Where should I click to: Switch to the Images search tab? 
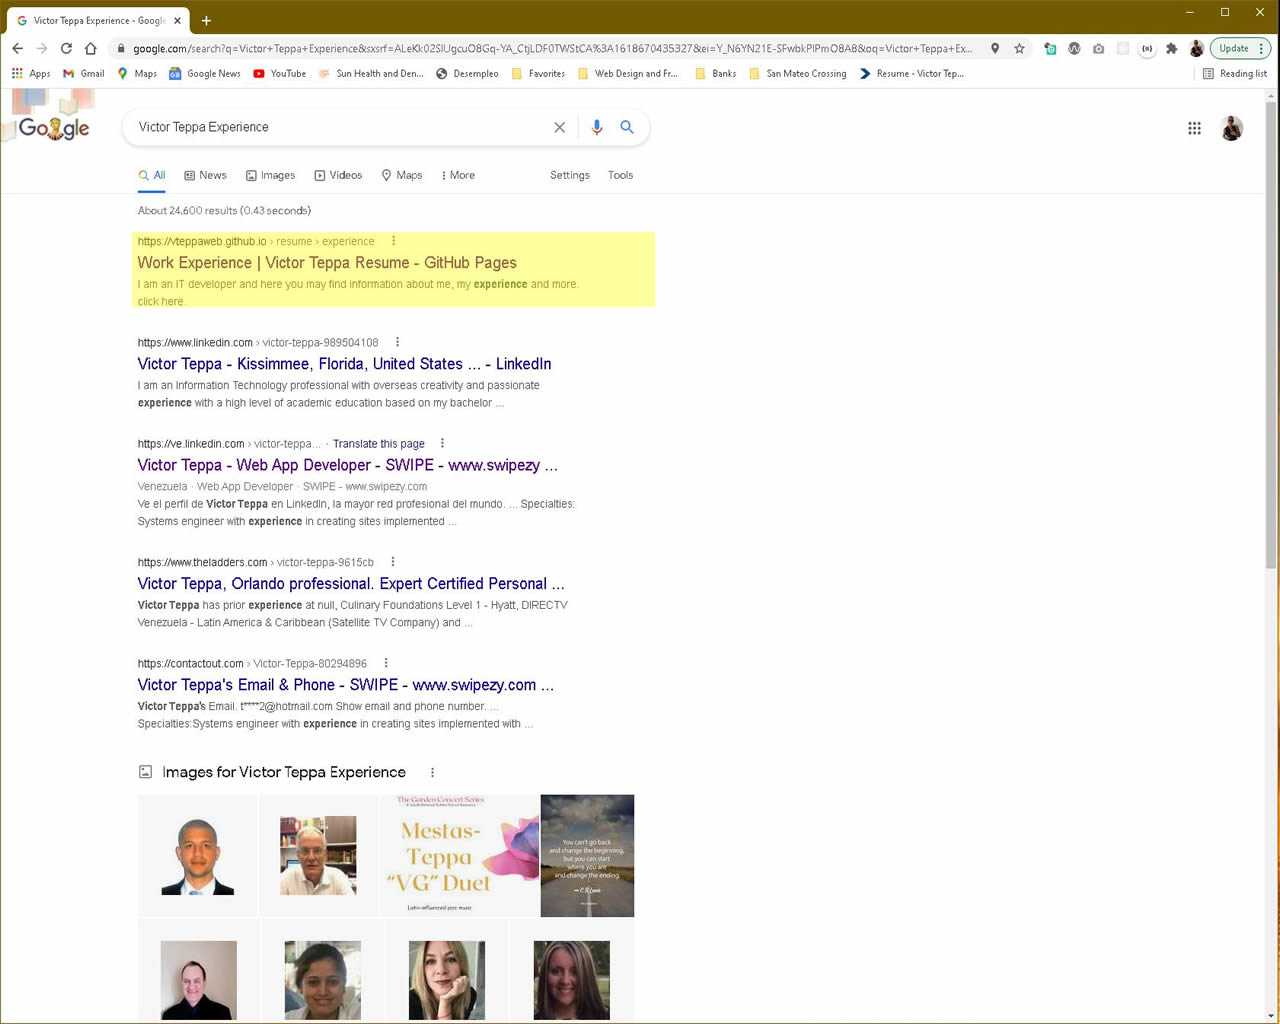270,175
